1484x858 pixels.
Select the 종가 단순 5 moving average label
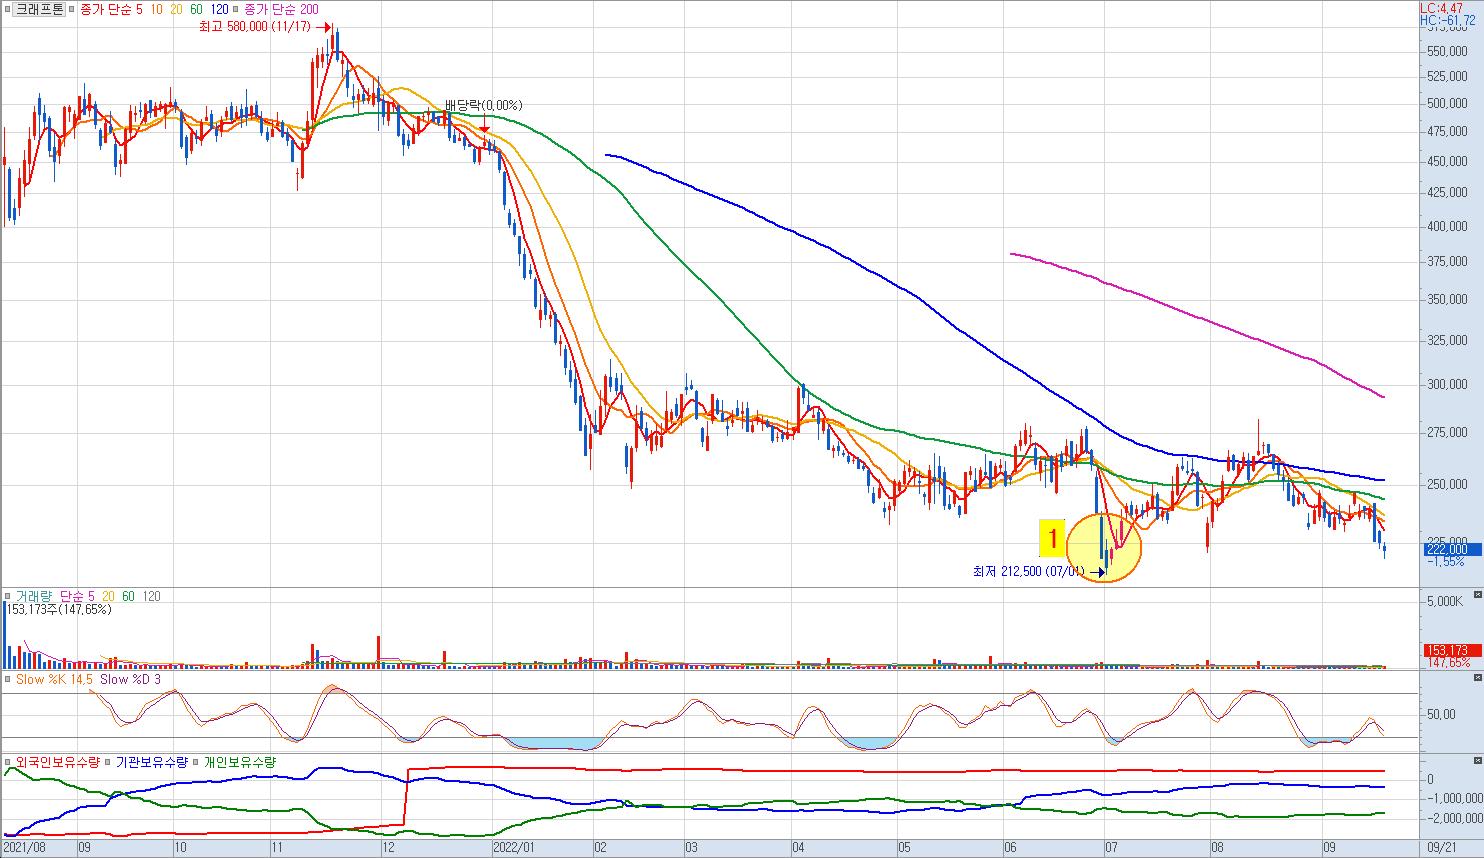tap(111, 9)
